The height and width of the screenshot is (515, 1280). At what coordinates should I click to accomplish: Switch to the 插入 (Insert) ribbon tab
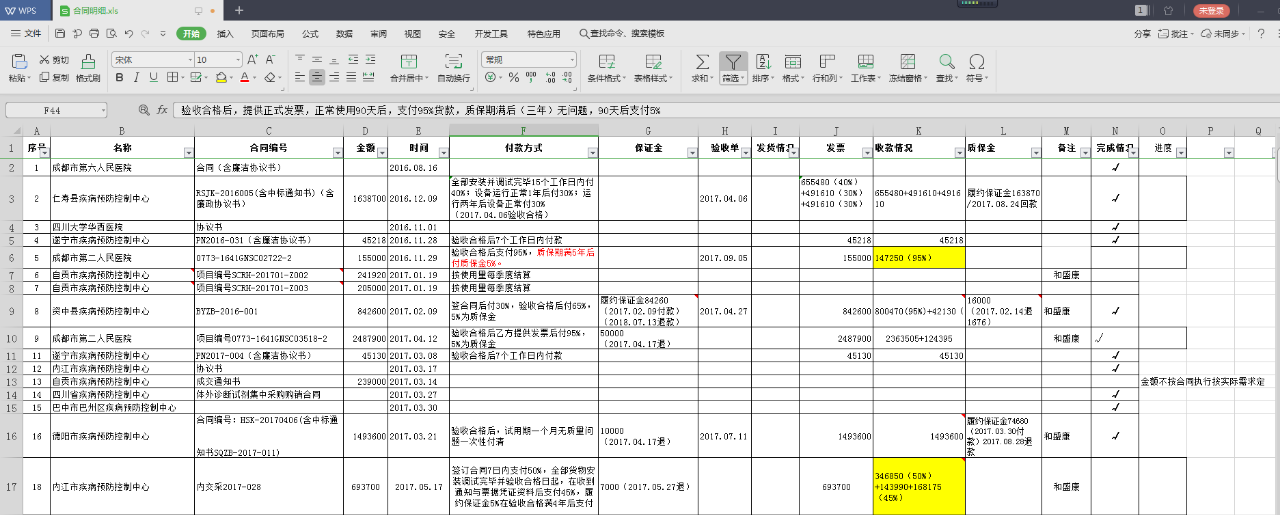pyautogui.click(x=225, y=34)
